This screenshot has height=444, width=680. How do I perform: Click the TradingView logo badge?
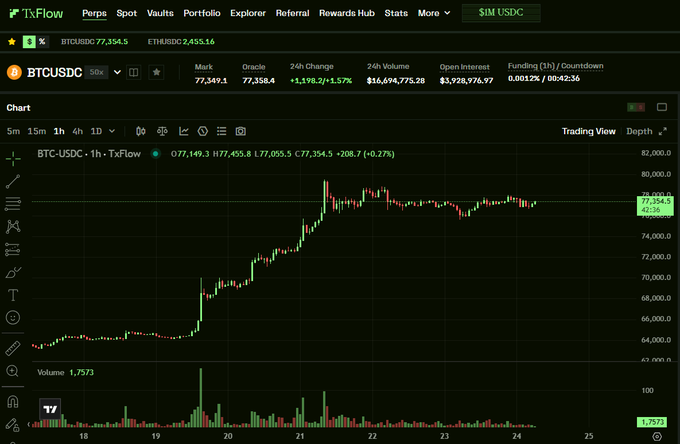[x=50, y=409]
